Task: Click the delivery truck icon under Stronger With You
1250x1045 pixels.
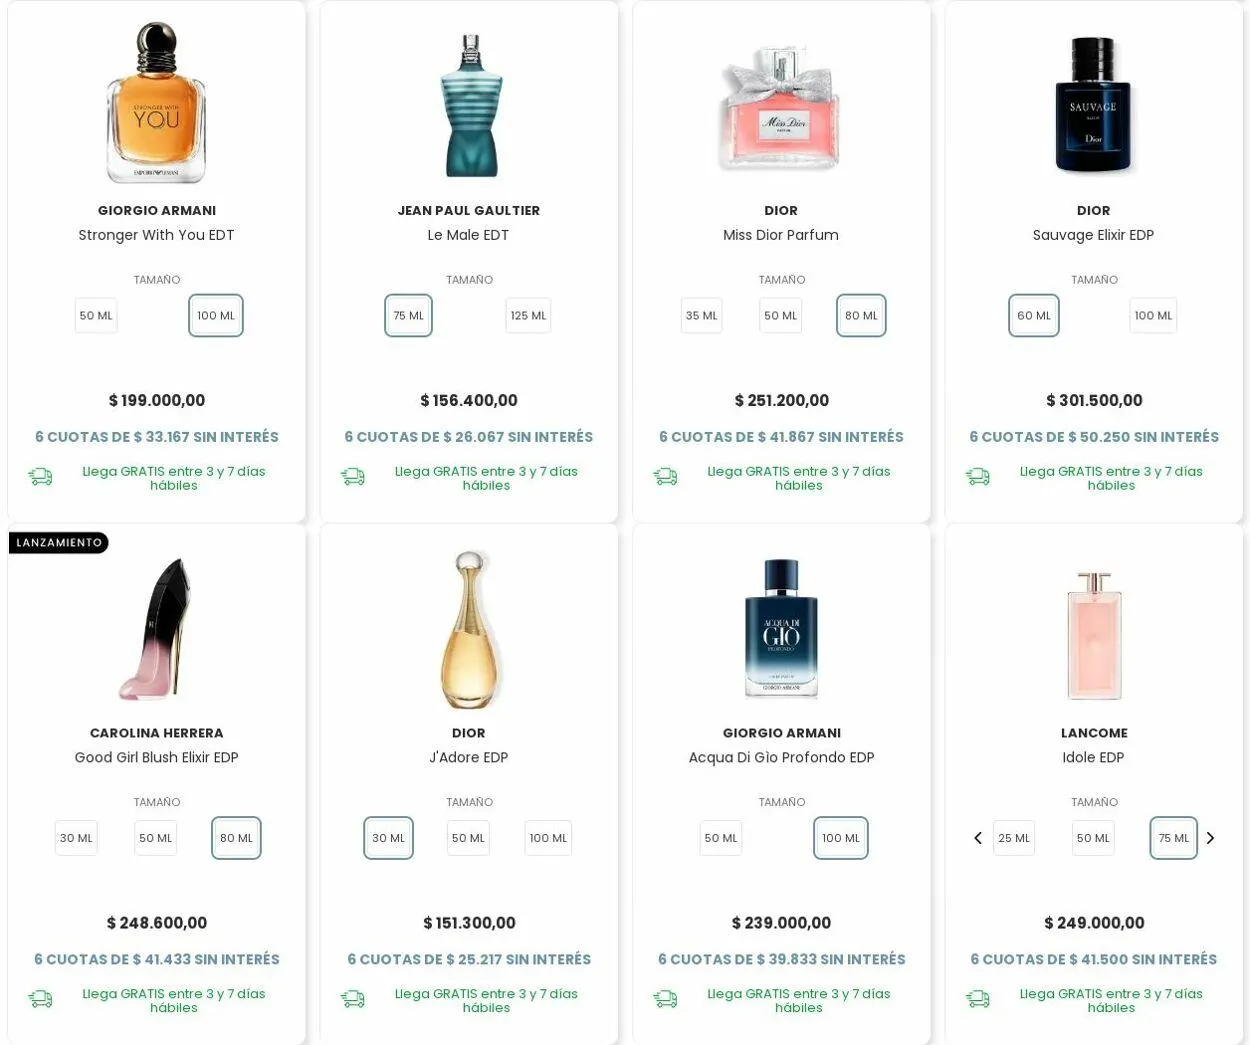Action: pyautogui.click(x=40, y=477)
